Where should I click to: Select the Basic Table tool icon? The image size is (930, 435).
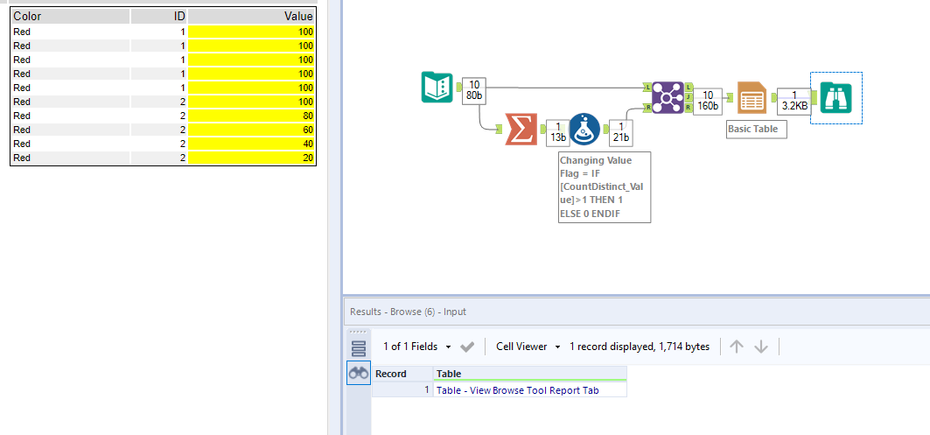[751, 98]
